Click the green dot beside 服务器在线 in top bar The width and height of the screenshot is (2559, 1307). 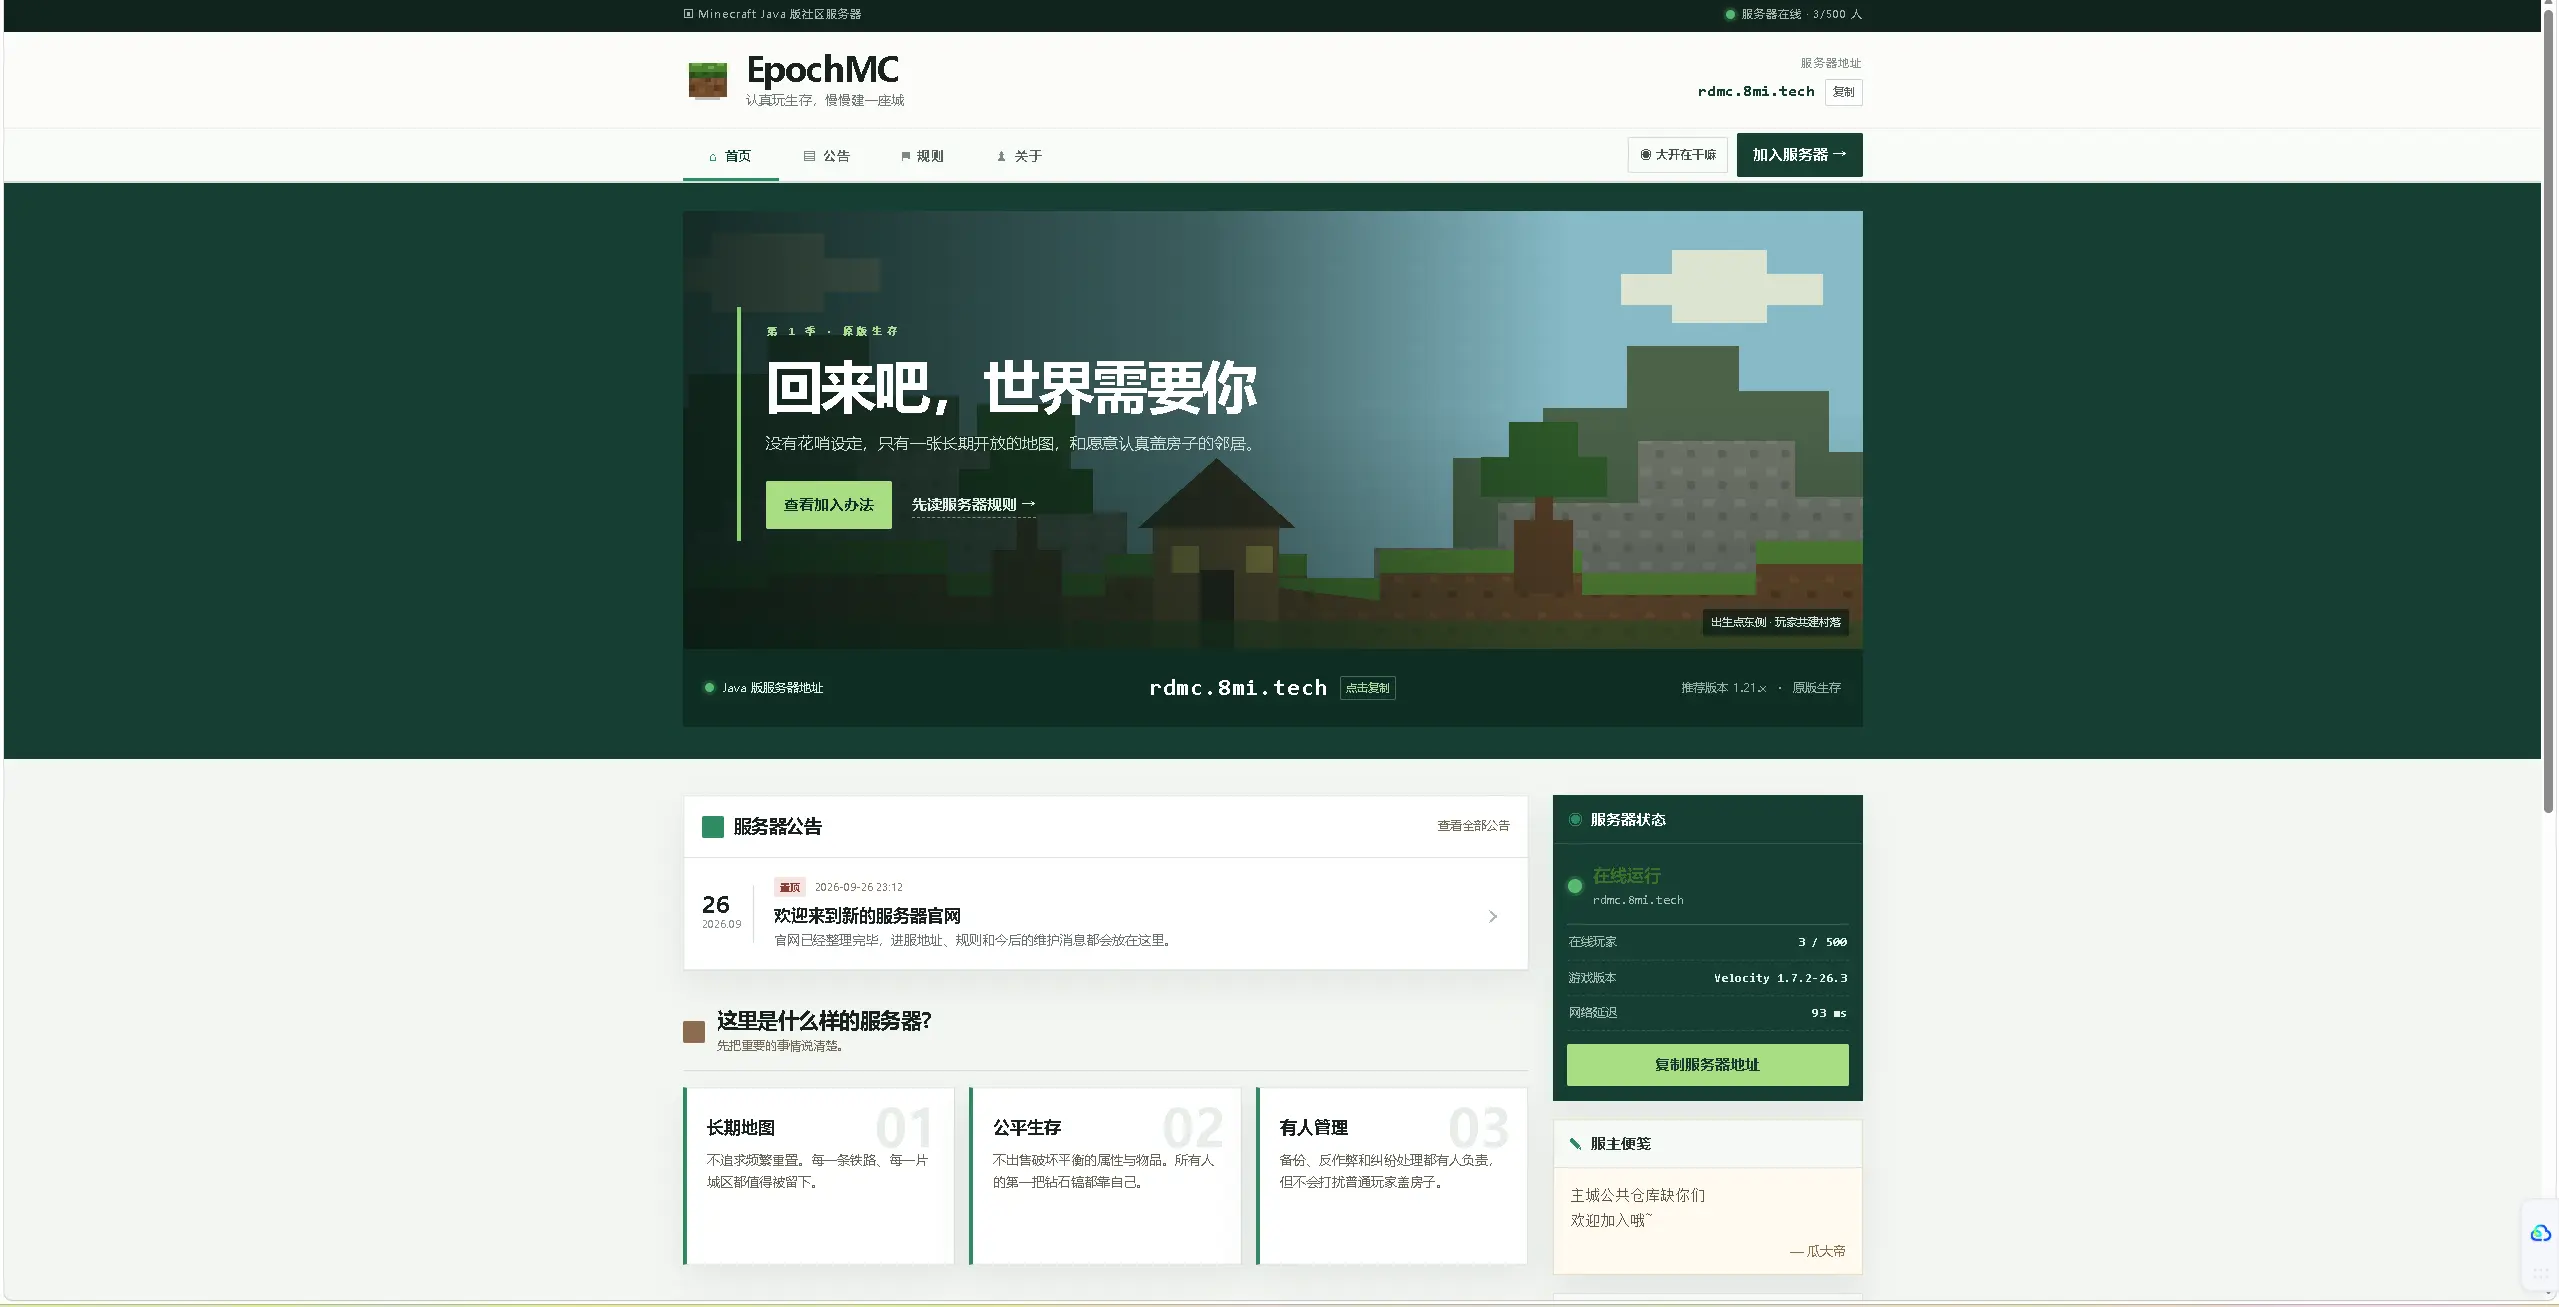click(1730, 15)
